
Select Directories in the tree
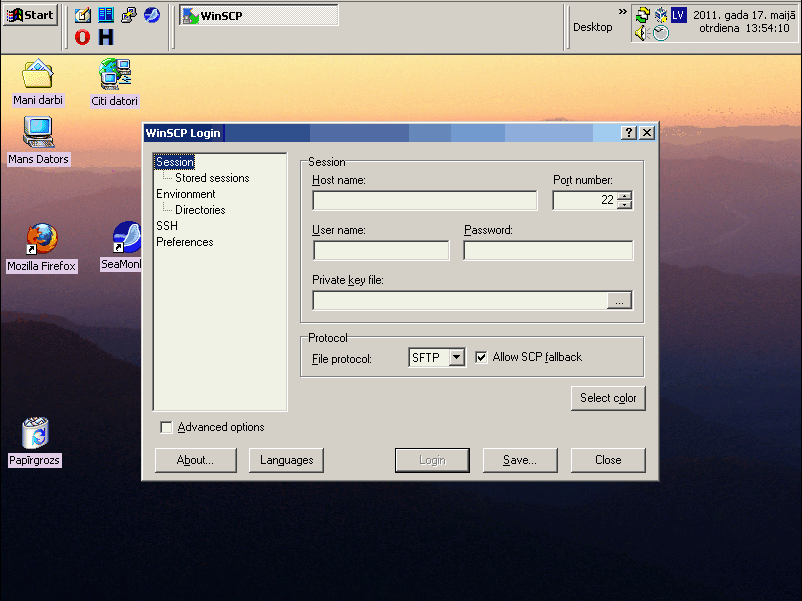pyautogui.click(x=200, y=210)
